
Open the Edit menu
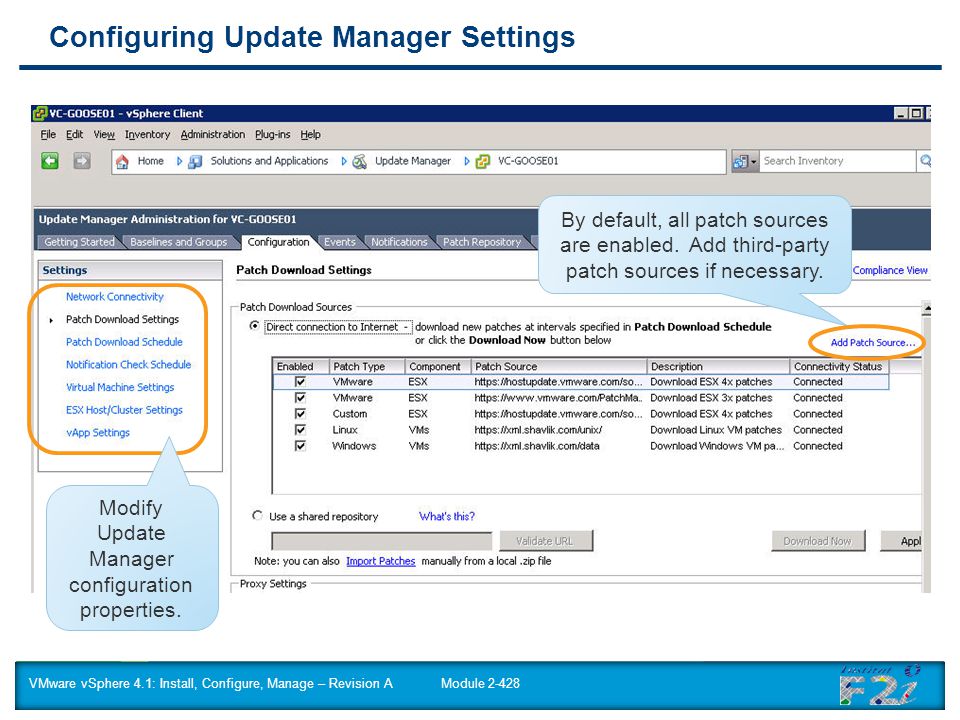tap(74, 134)
